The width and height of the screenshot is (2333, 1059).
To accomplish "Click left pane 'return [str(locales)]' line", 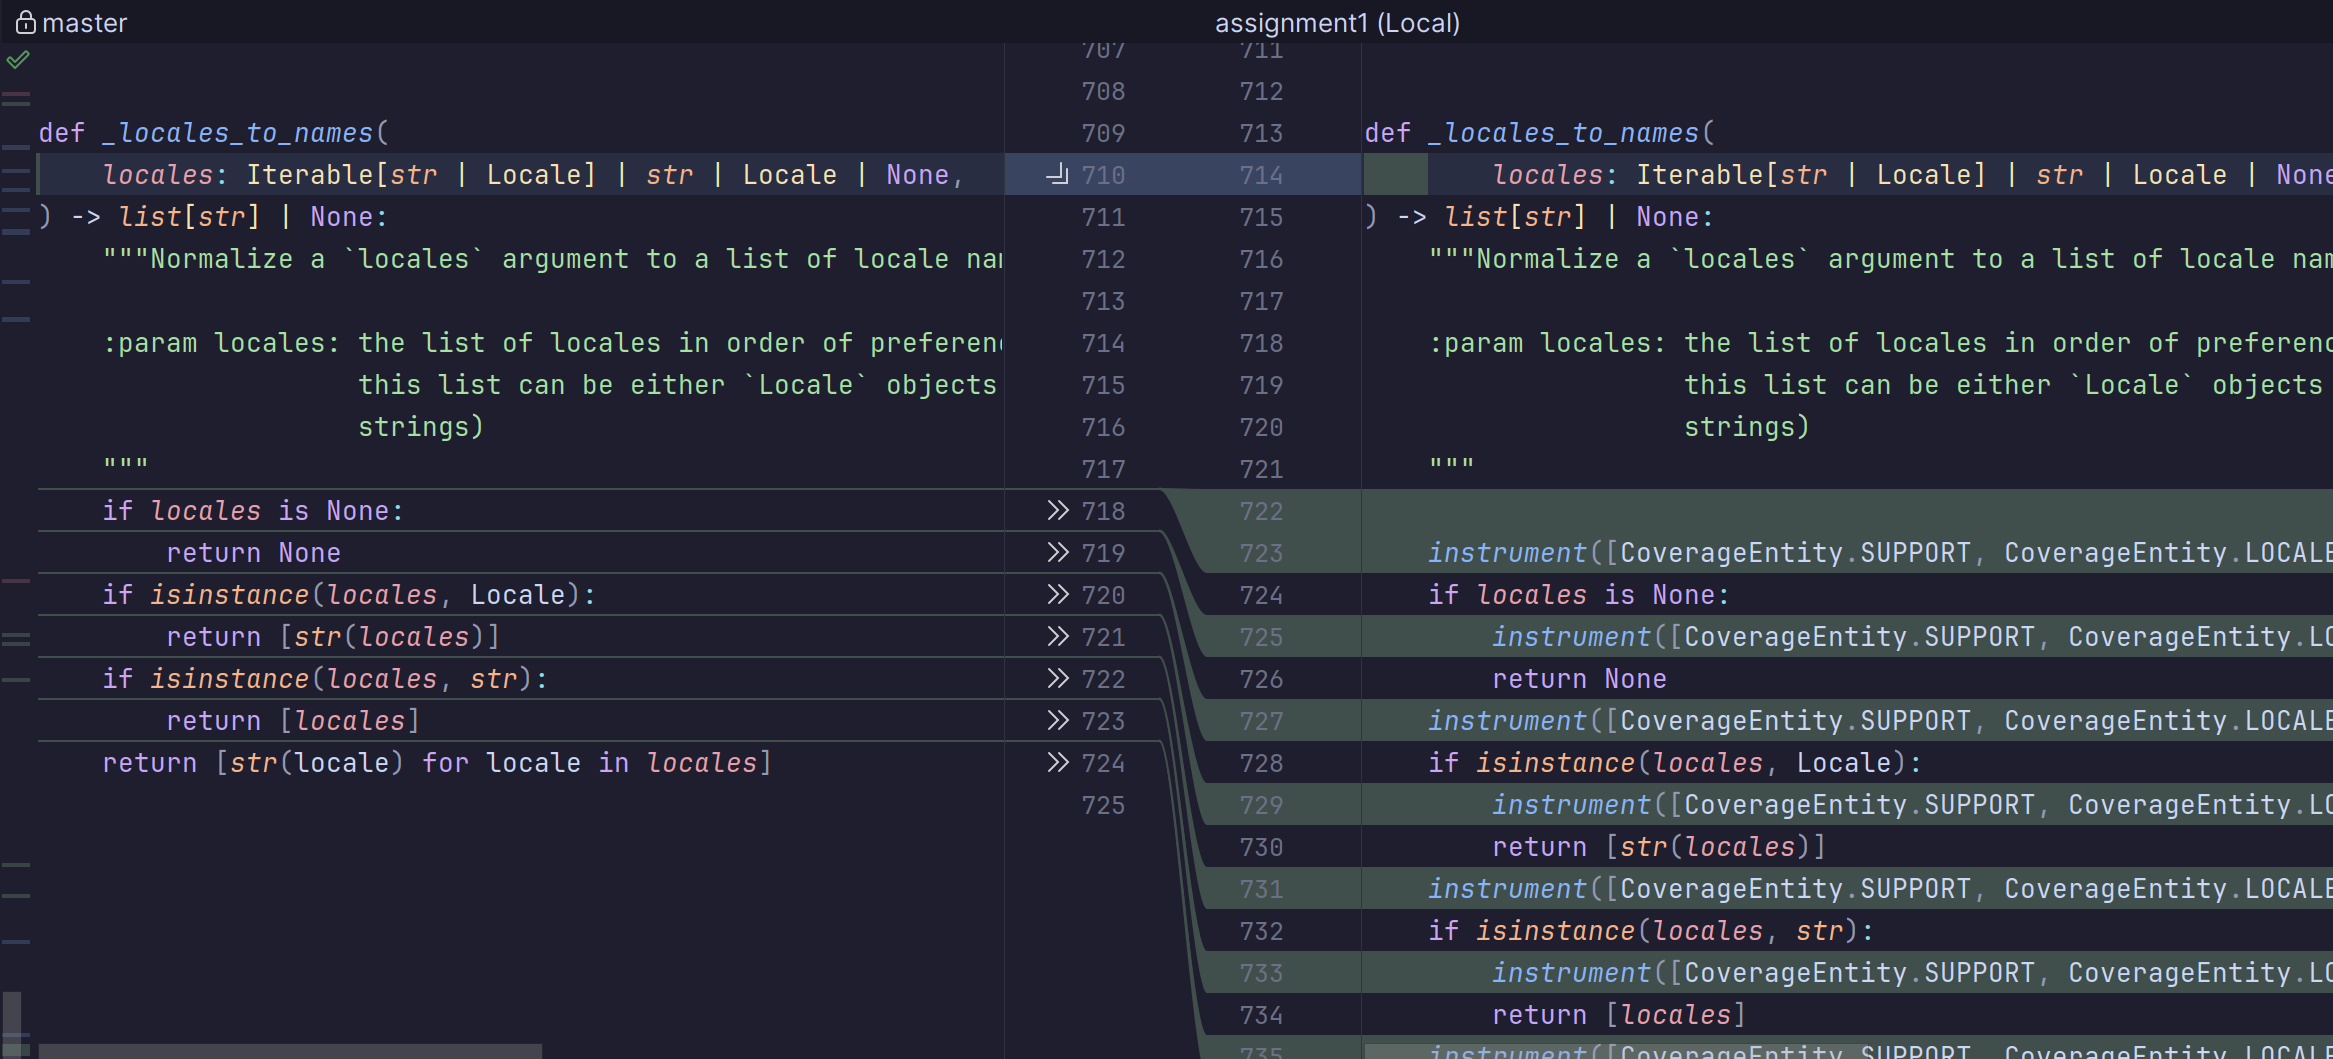I will click(333, 637).
